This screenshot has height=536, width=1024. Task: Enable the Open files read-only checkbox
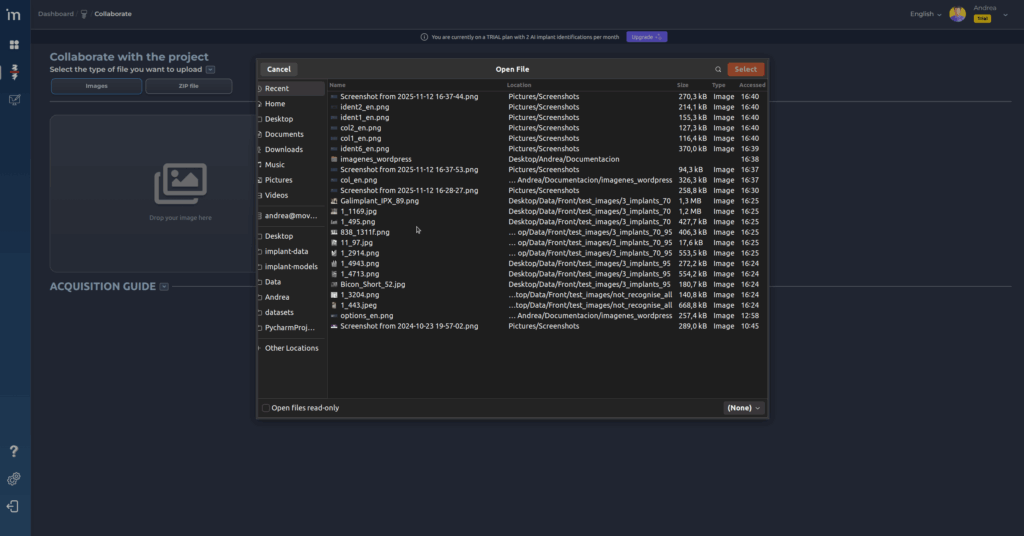click(x=266, y=408)
